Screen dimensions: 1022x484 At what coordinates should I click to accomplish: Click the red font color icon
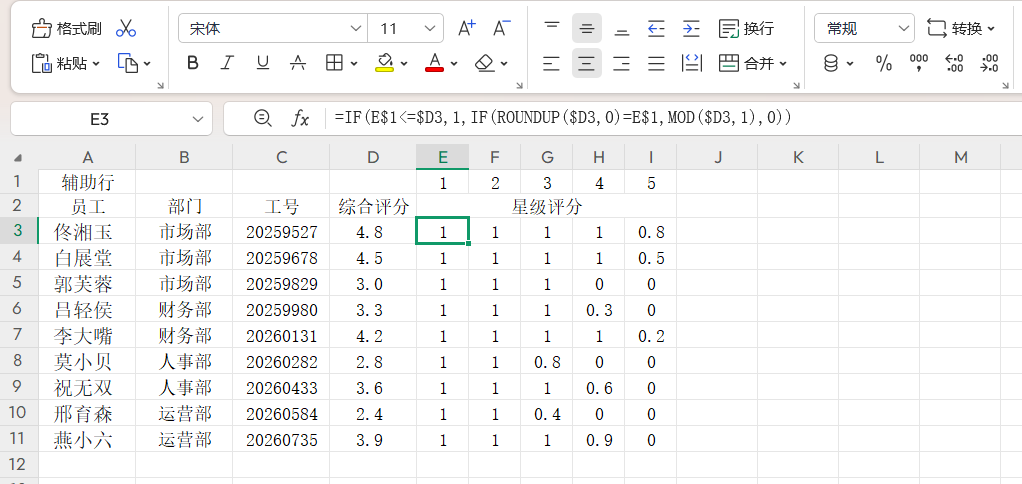coord(434,64)
